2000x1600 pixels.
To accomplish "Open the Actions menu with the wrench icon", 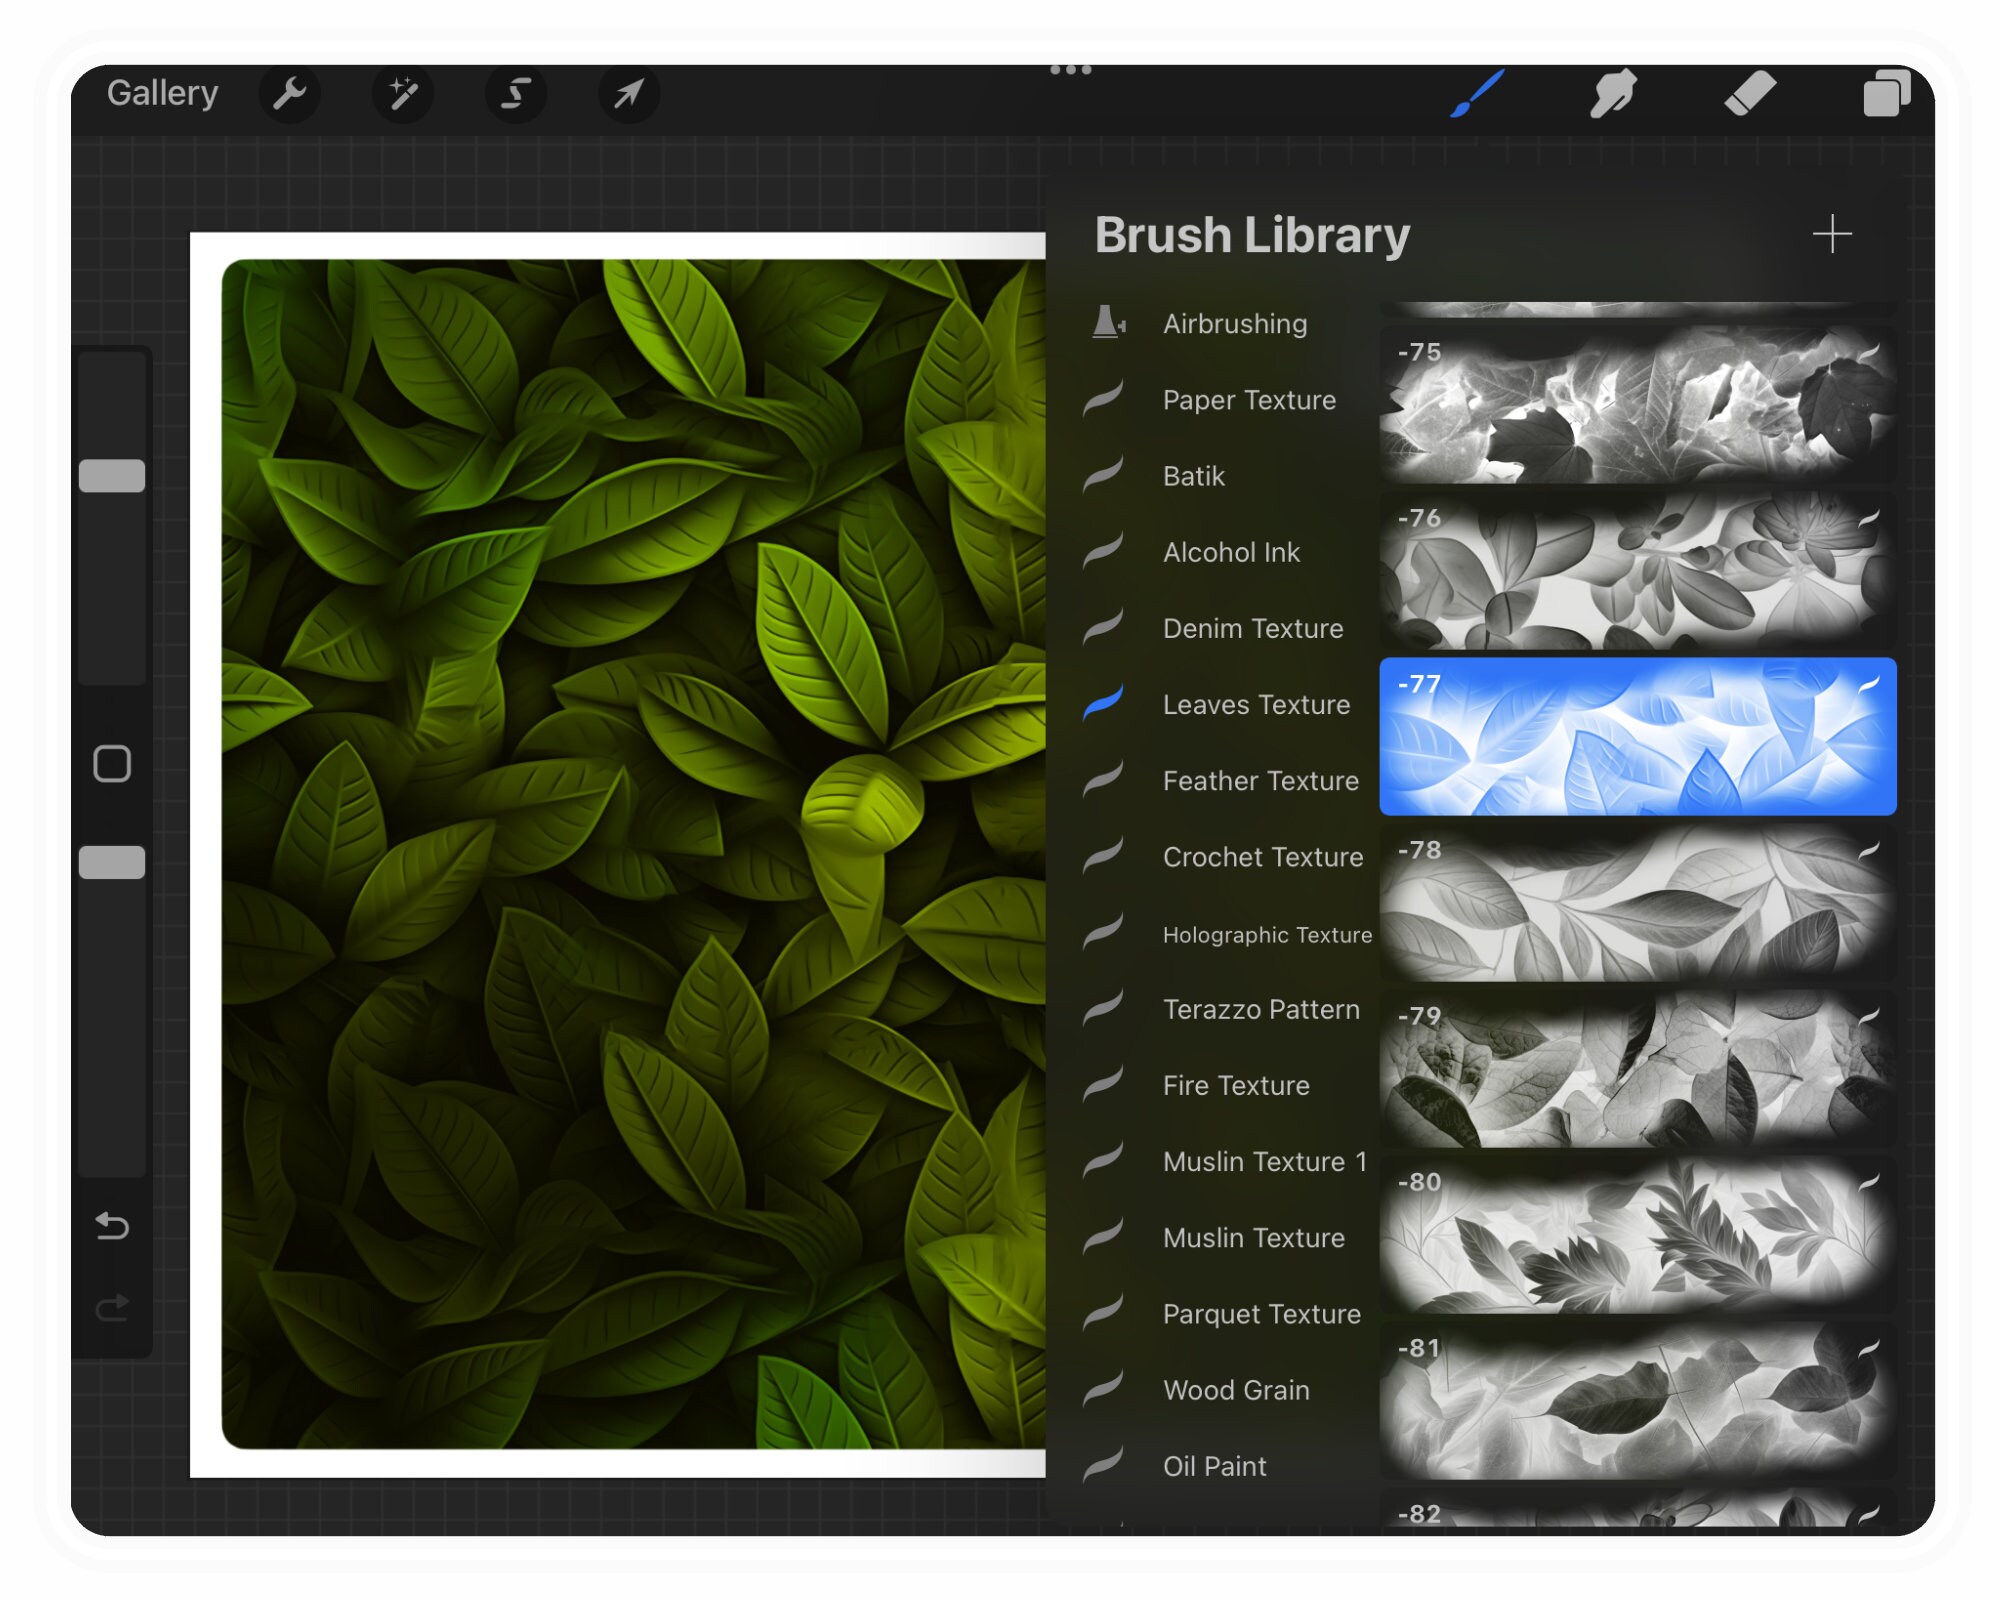I will (289, 94).
